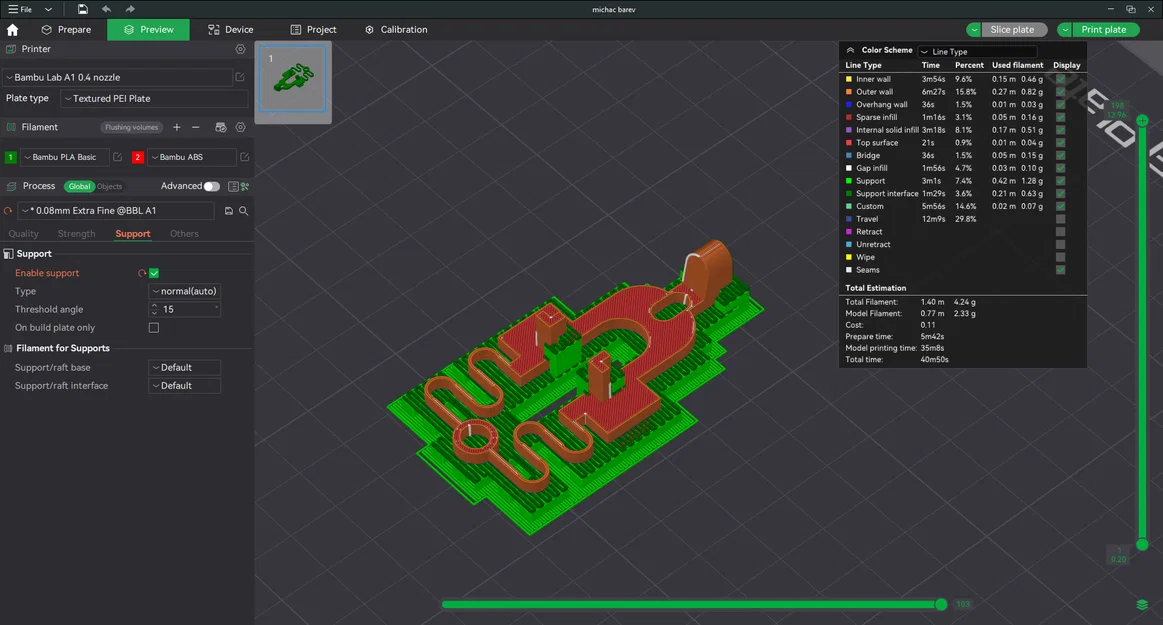Switch process scope to Global
The image size is (1163, 625).
79,186
